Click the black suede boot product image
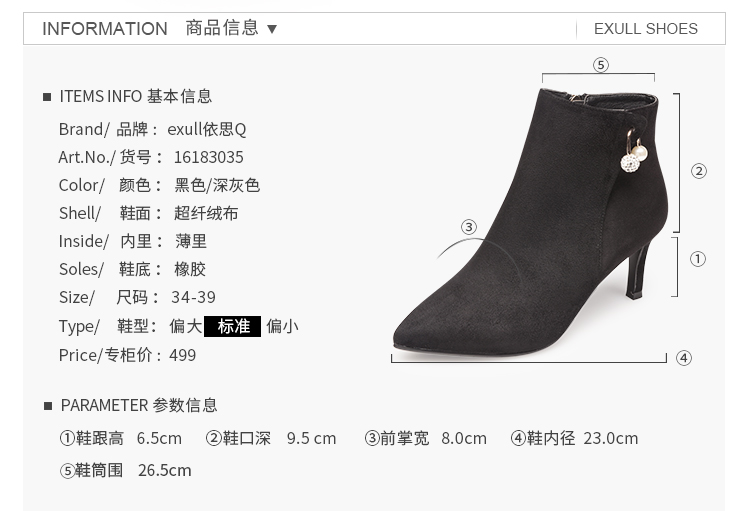 [x=530, y=222]
